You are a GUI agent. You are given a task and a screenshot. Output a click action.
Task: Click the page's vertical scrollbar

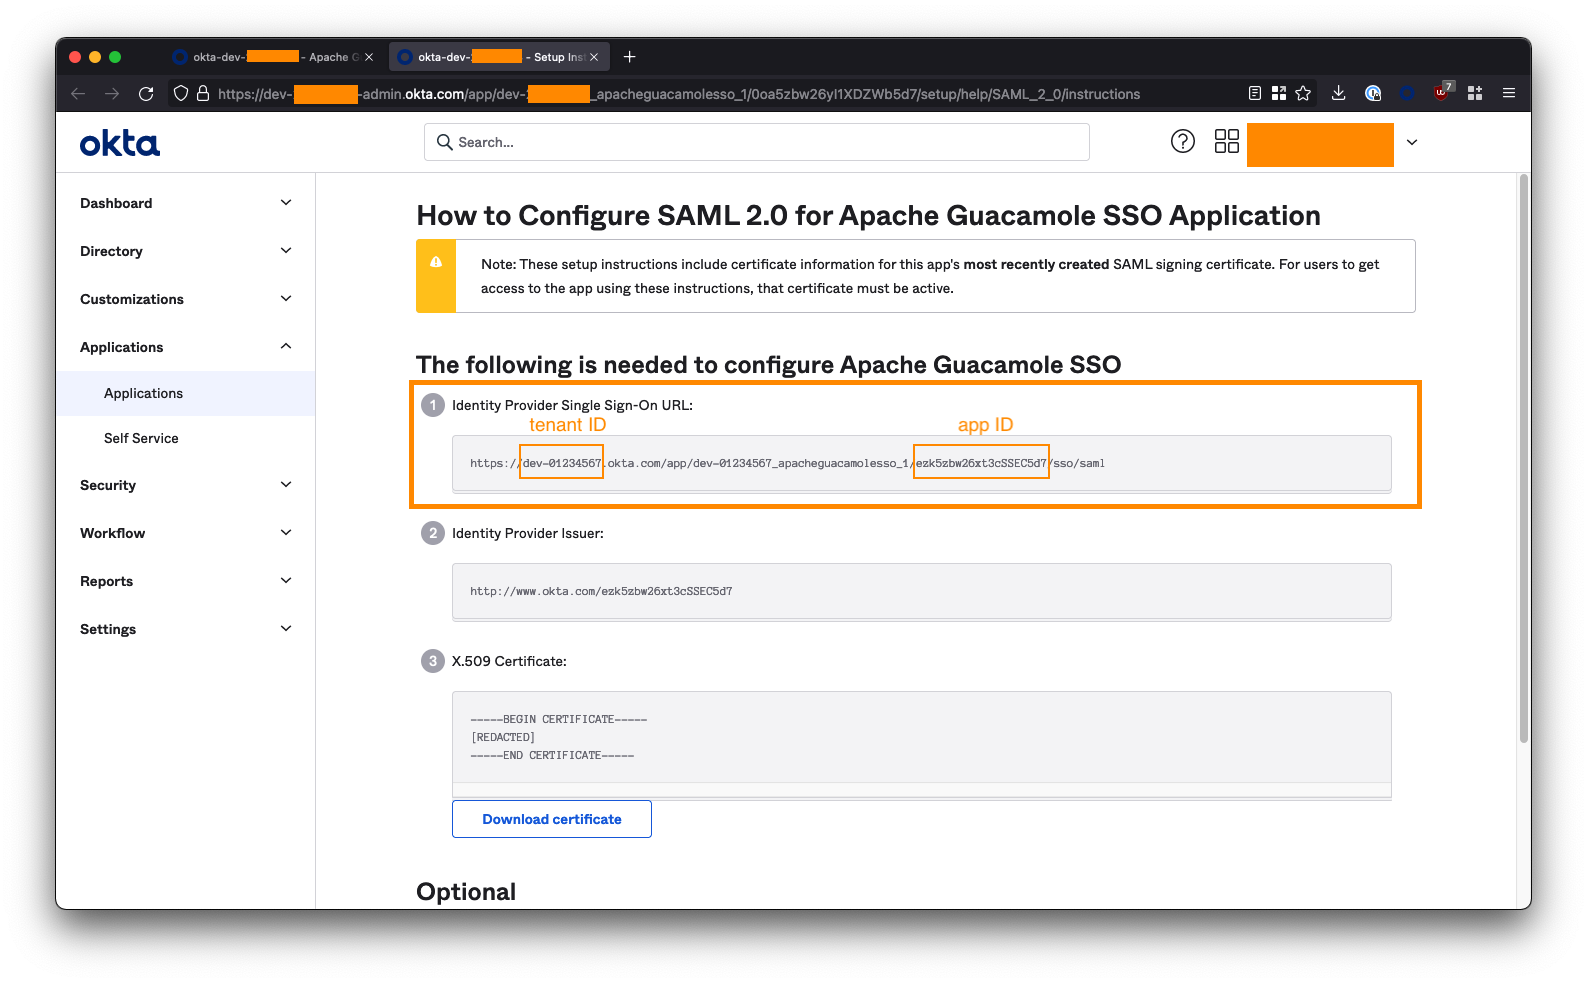(1523, 460)
